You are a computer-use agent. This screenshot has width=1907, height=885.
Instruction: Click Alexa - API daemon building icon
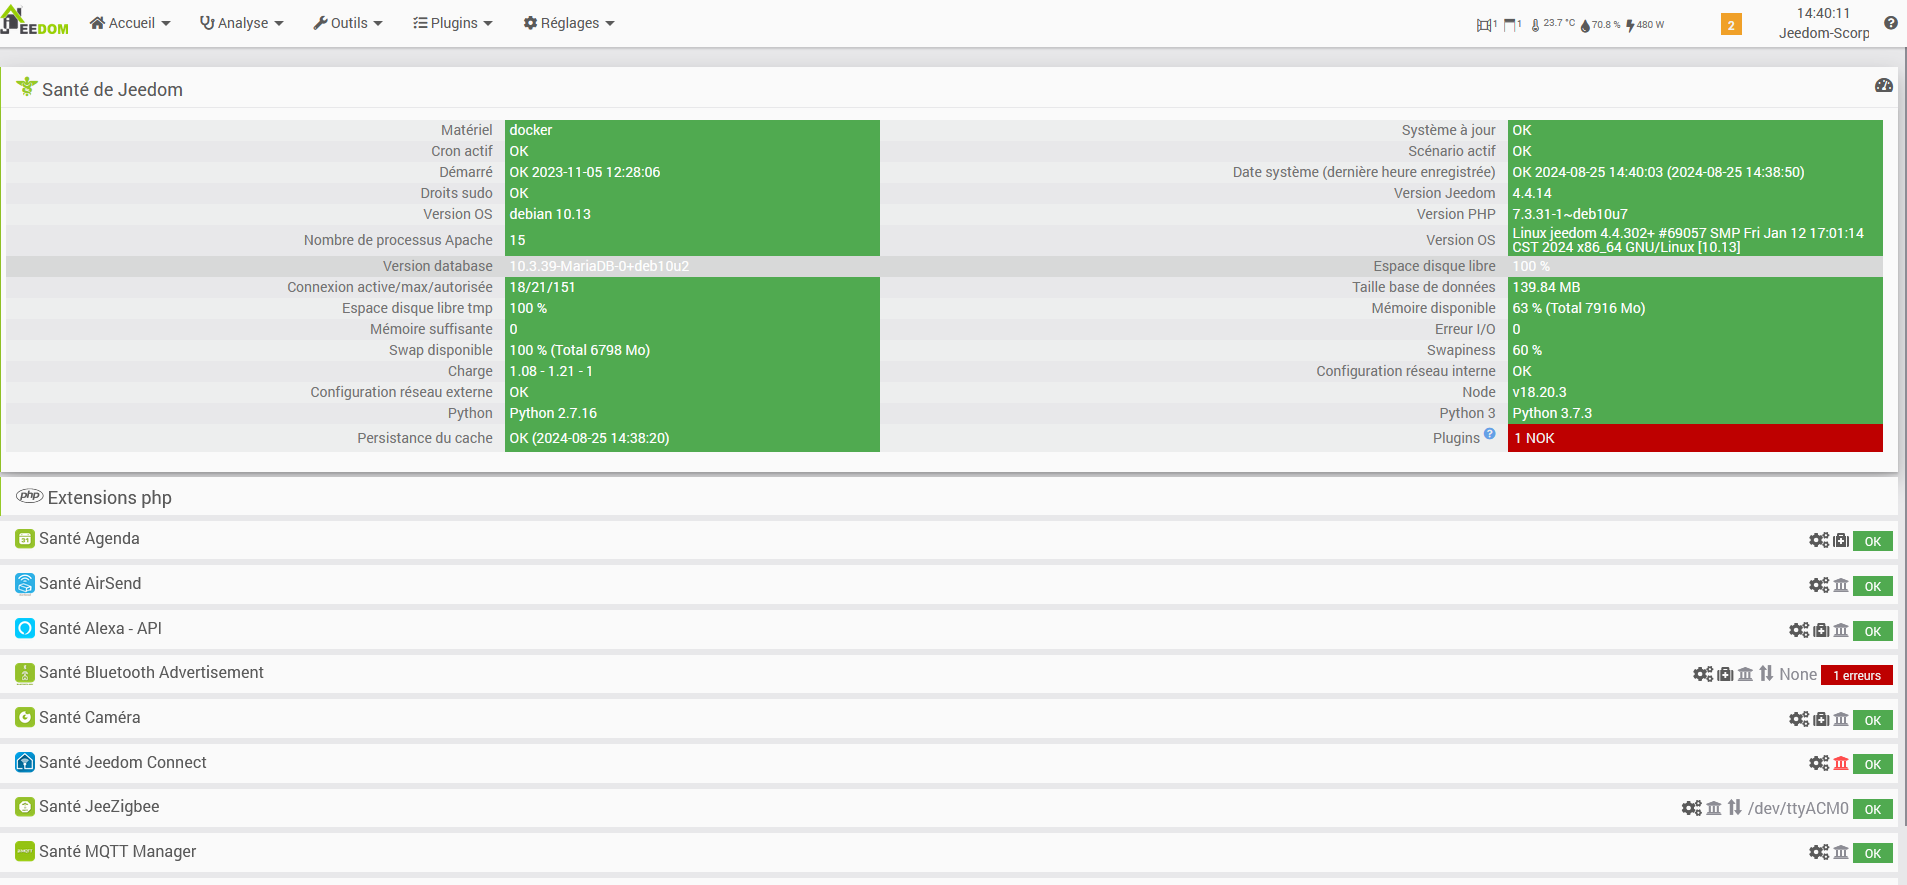(x=1841, y=630)
